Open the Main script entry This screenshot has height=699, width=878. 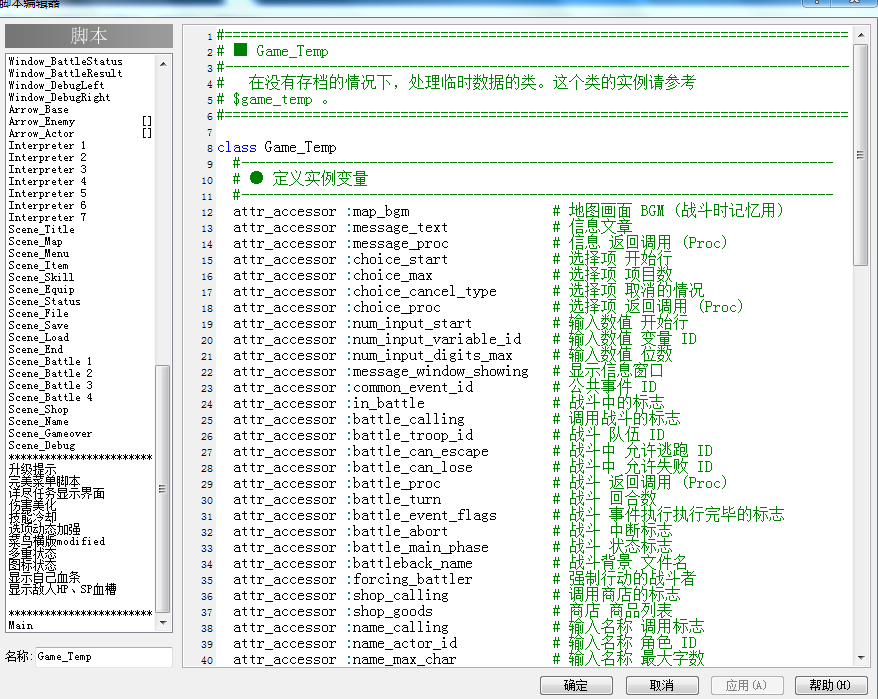pos(21,625)
